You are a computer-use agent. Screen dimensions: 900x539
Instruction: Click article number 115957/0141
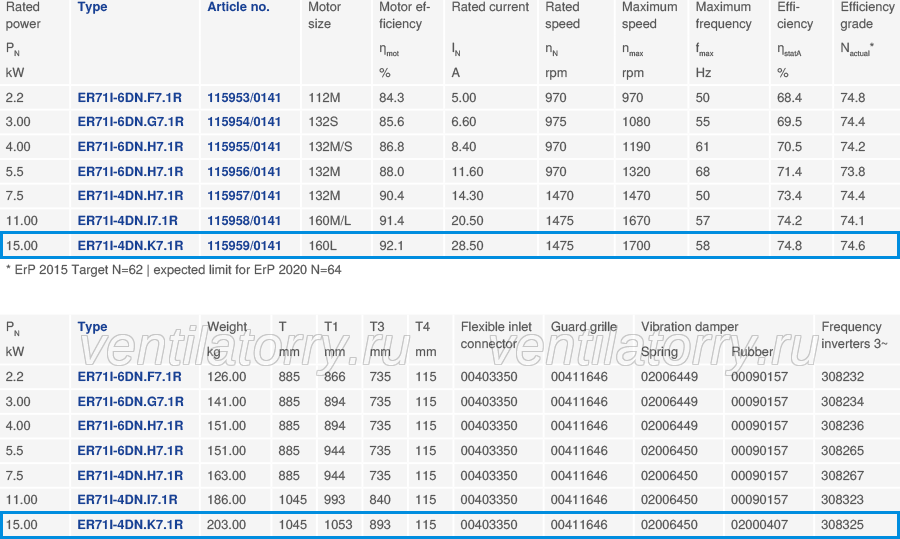click(x=244, y=196)
